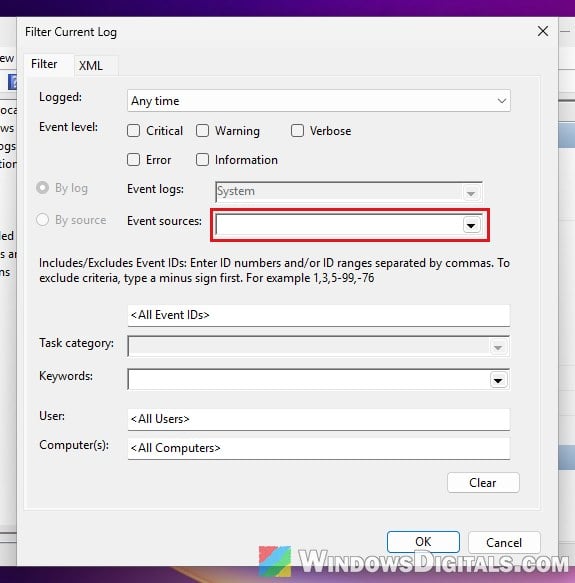This screenshot has height=583, width=575.
Task: Cancel the Filter Current Log dialog
Action: click(x=504, y=542)
